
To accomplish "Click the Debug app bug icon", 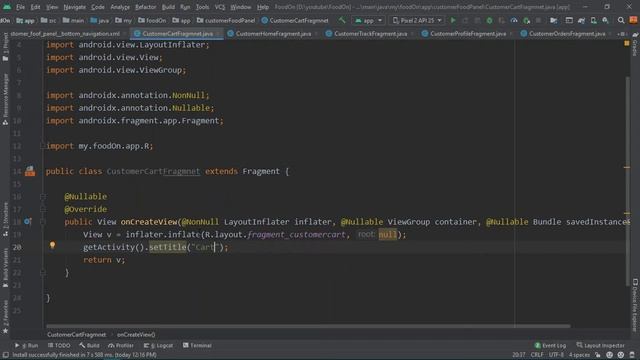I will pyautogui.click(x=489, y=20).
